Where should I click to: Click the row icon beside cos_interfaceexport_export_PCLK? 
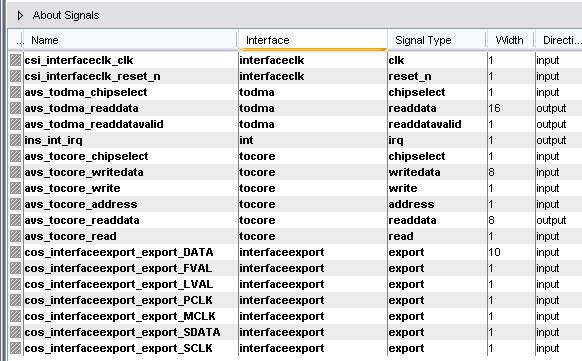point(16,300)
